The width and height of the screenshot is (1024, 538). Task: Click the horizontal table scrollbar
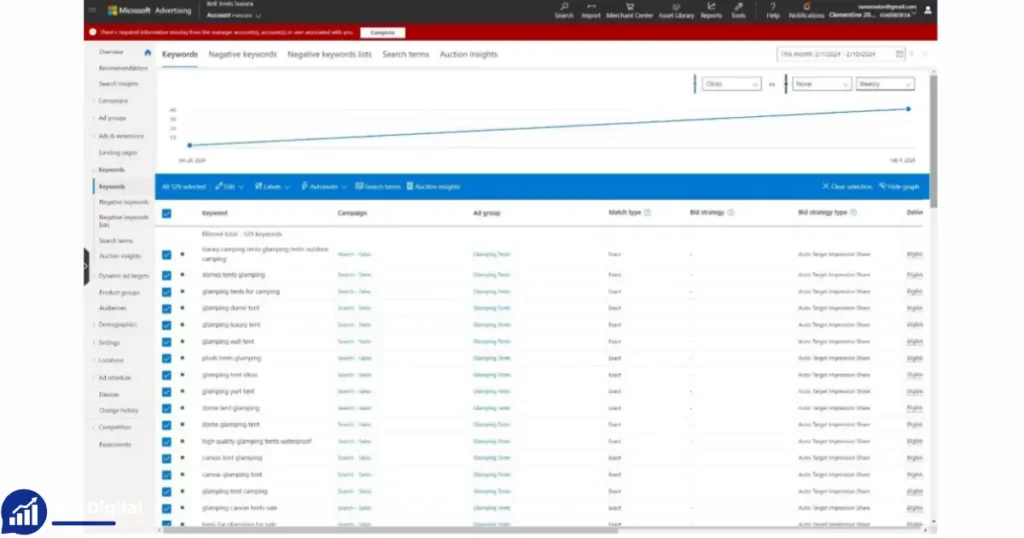pyautogui.click(x=390, y=530)
